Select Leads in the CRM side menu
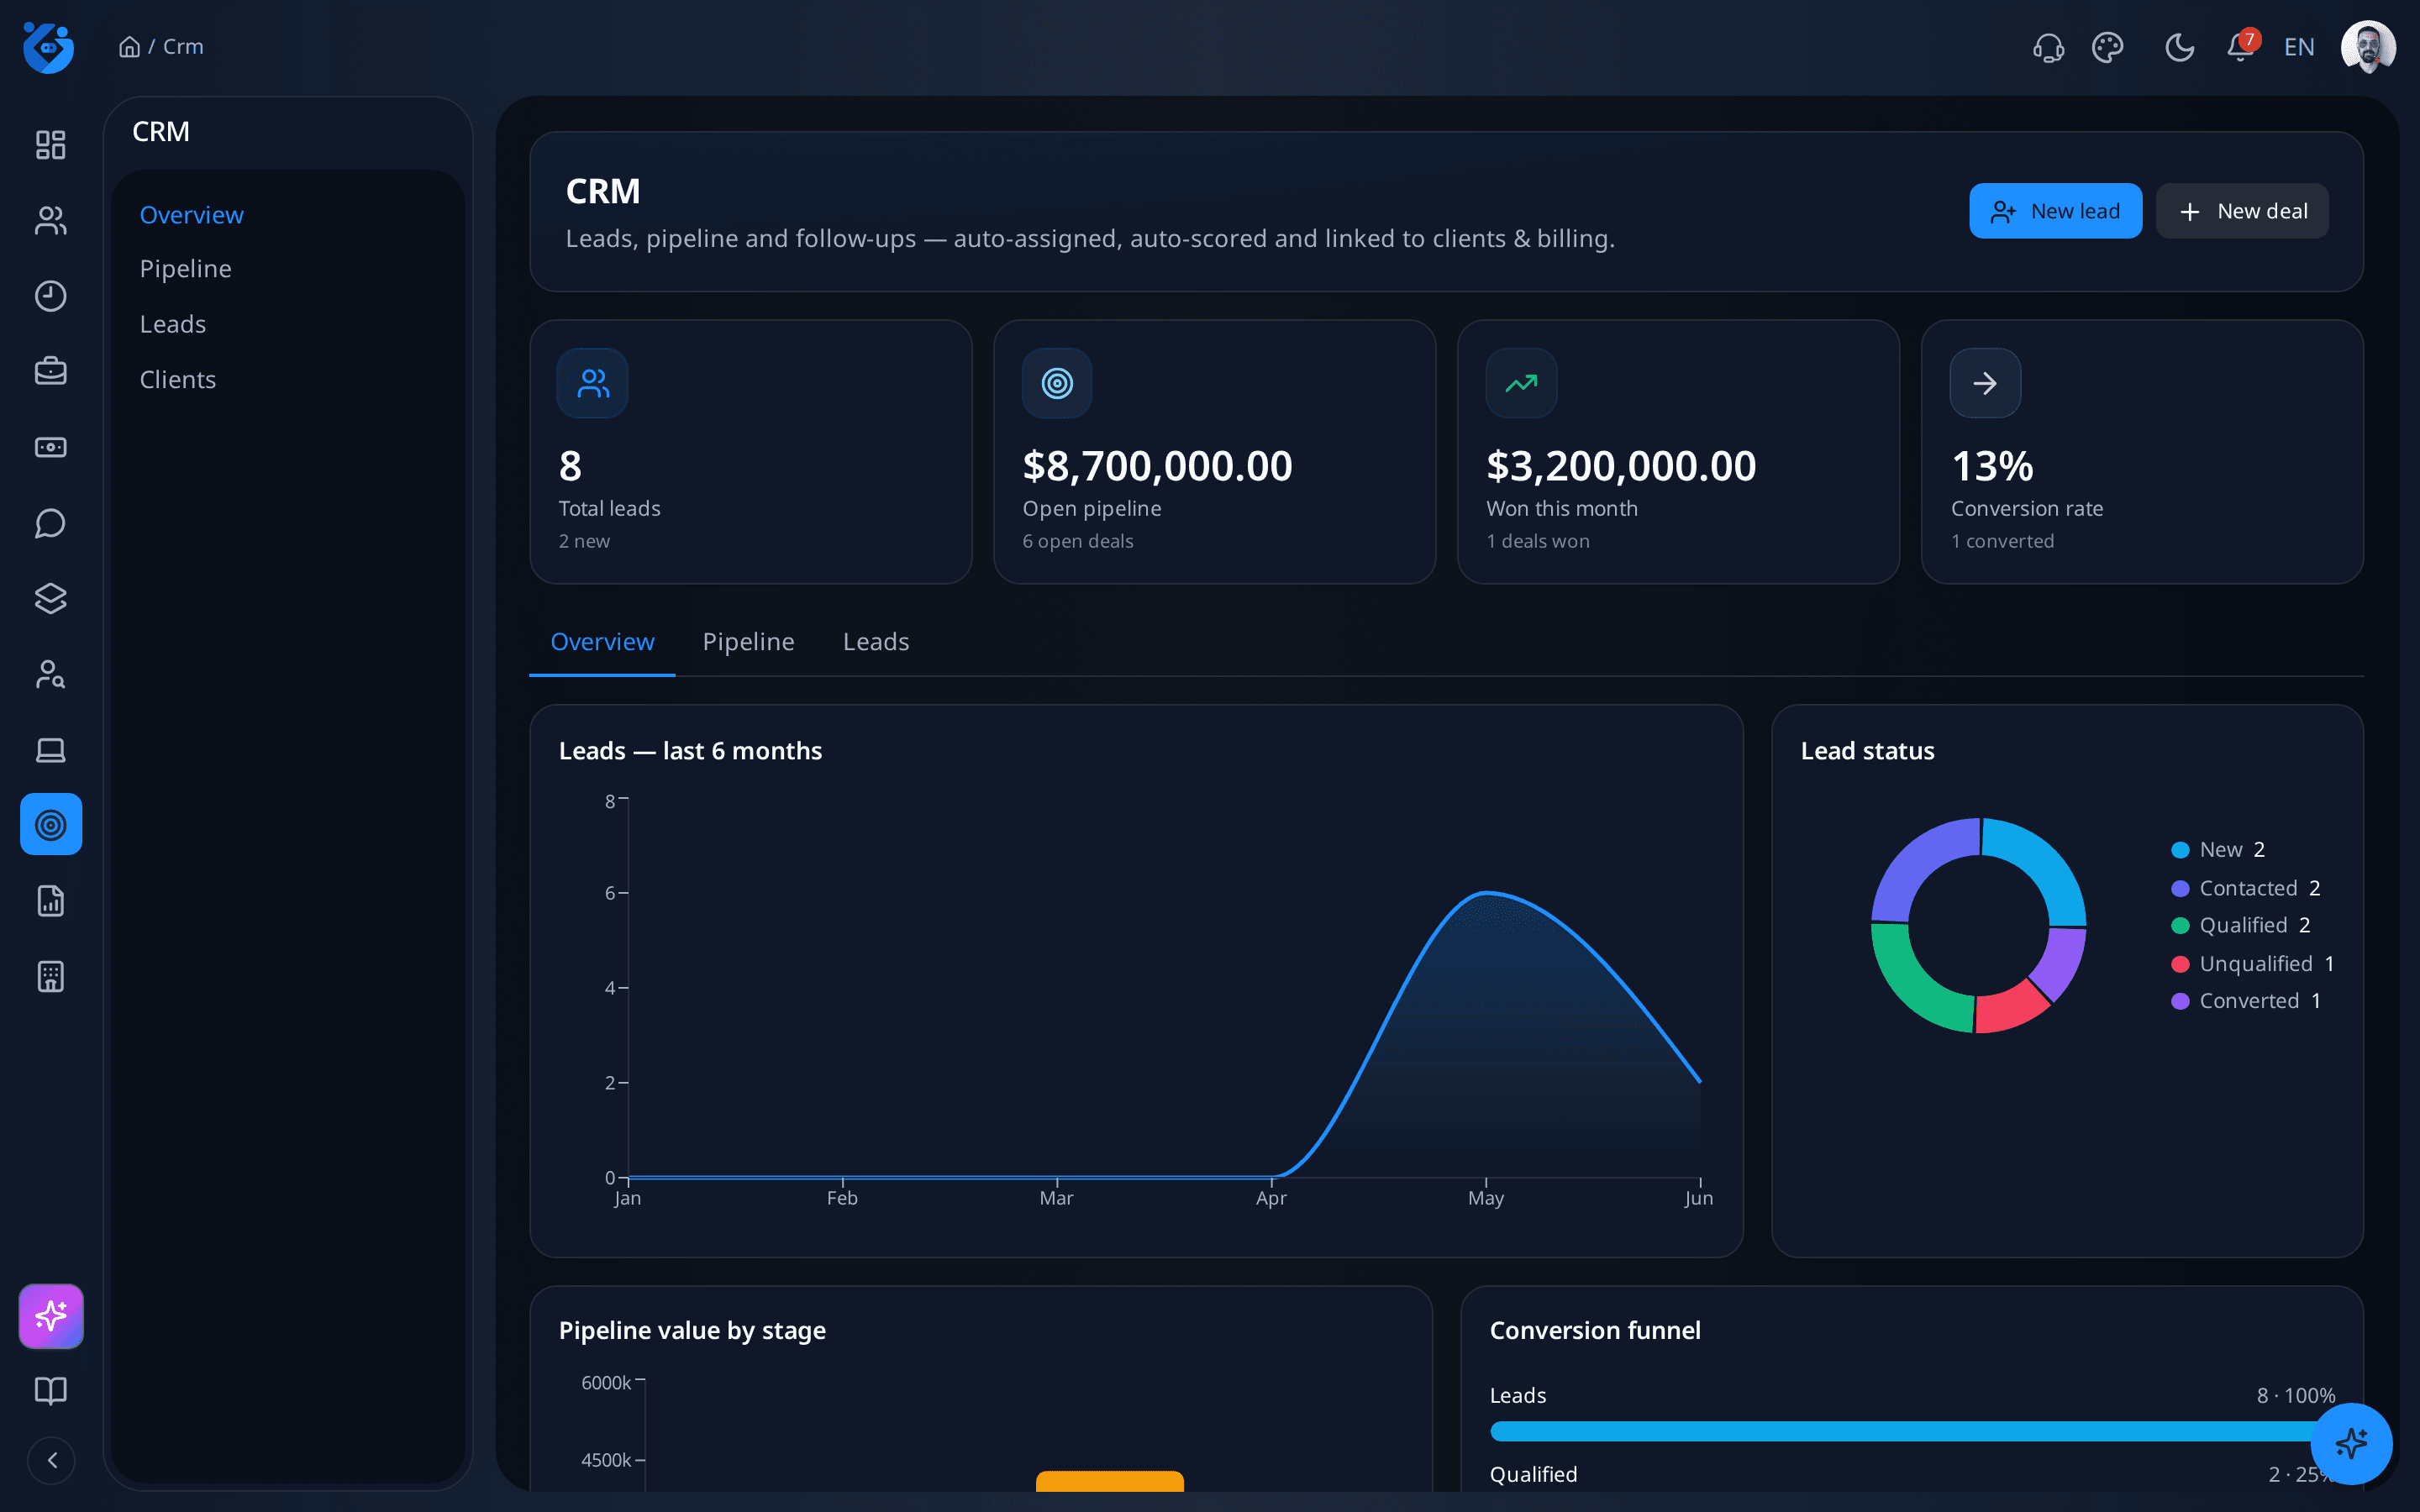Screen dimensions: 2420x1512 [x=172, y=324]
